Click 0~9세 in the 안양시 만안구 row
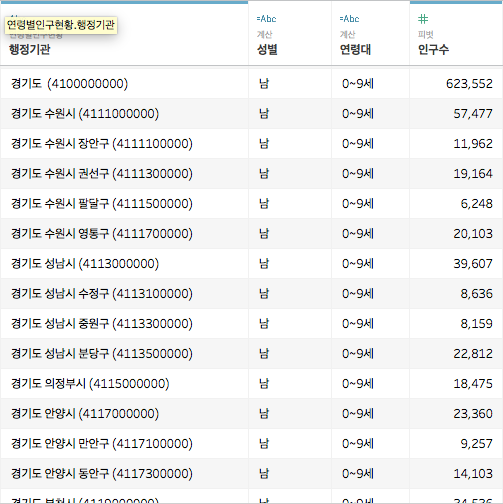The width and height of the screenshot is (503, 504). pos(358,444)
